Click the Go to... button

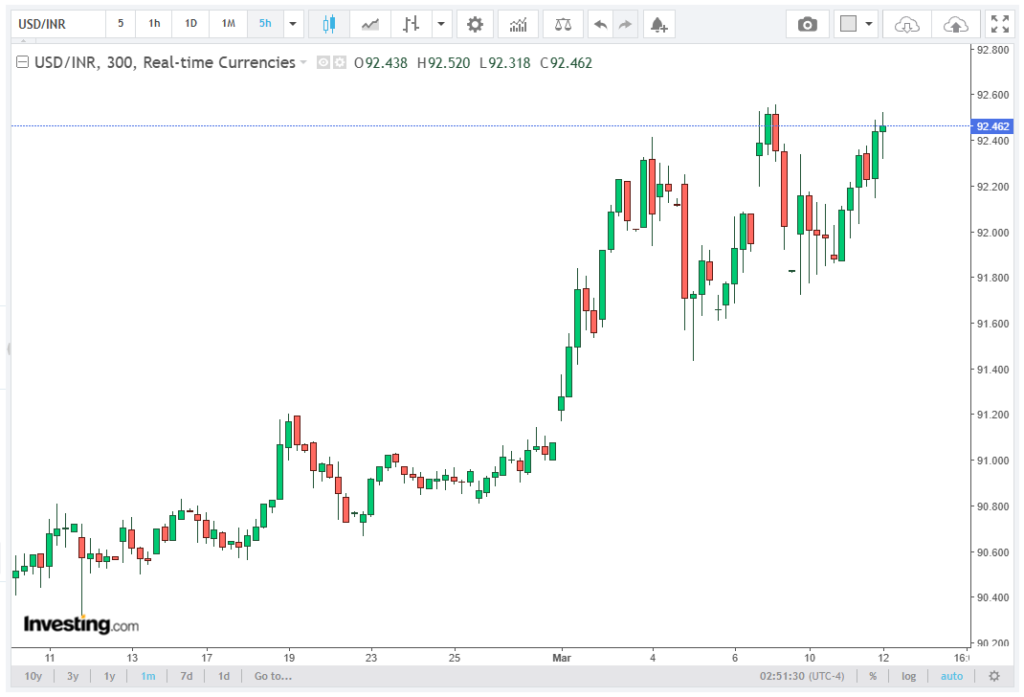(x=273, y=676)
